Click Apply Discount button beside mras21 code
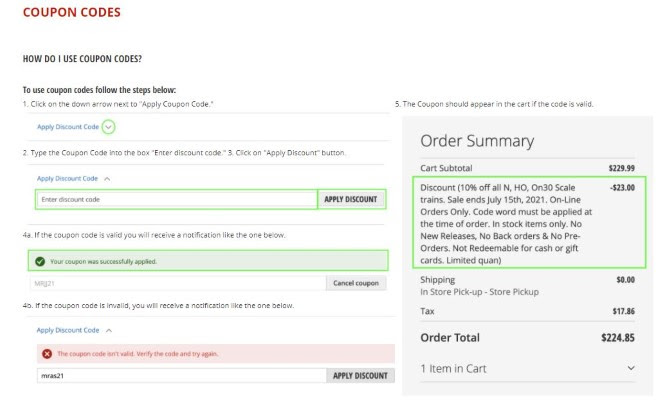The width and height of the screenshot is (660, 409). point(360,376)
